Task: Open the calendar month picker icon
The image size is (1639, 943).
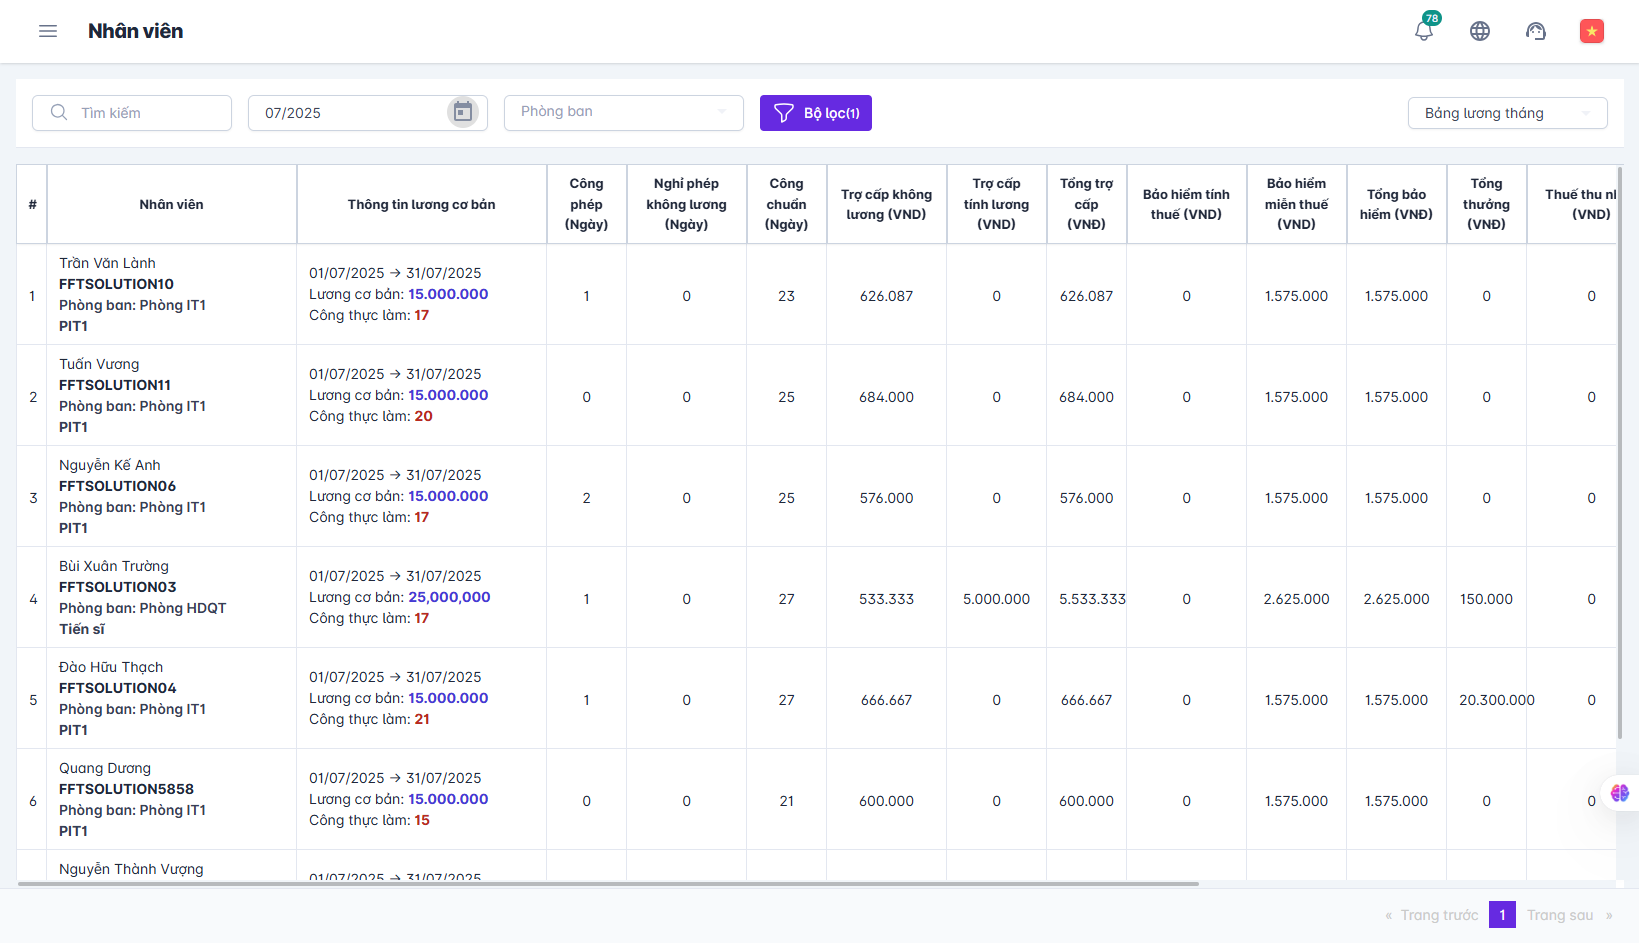Action: (462, 112)
